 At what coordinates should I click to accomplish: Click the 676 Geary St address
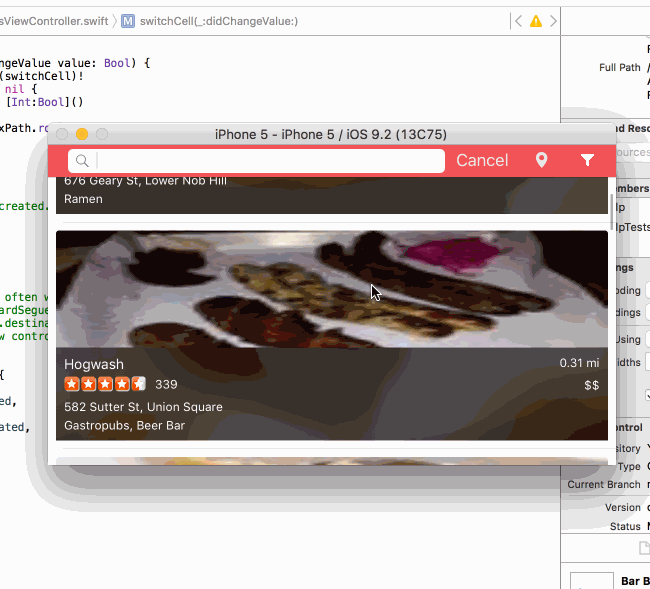coord(146,181)
